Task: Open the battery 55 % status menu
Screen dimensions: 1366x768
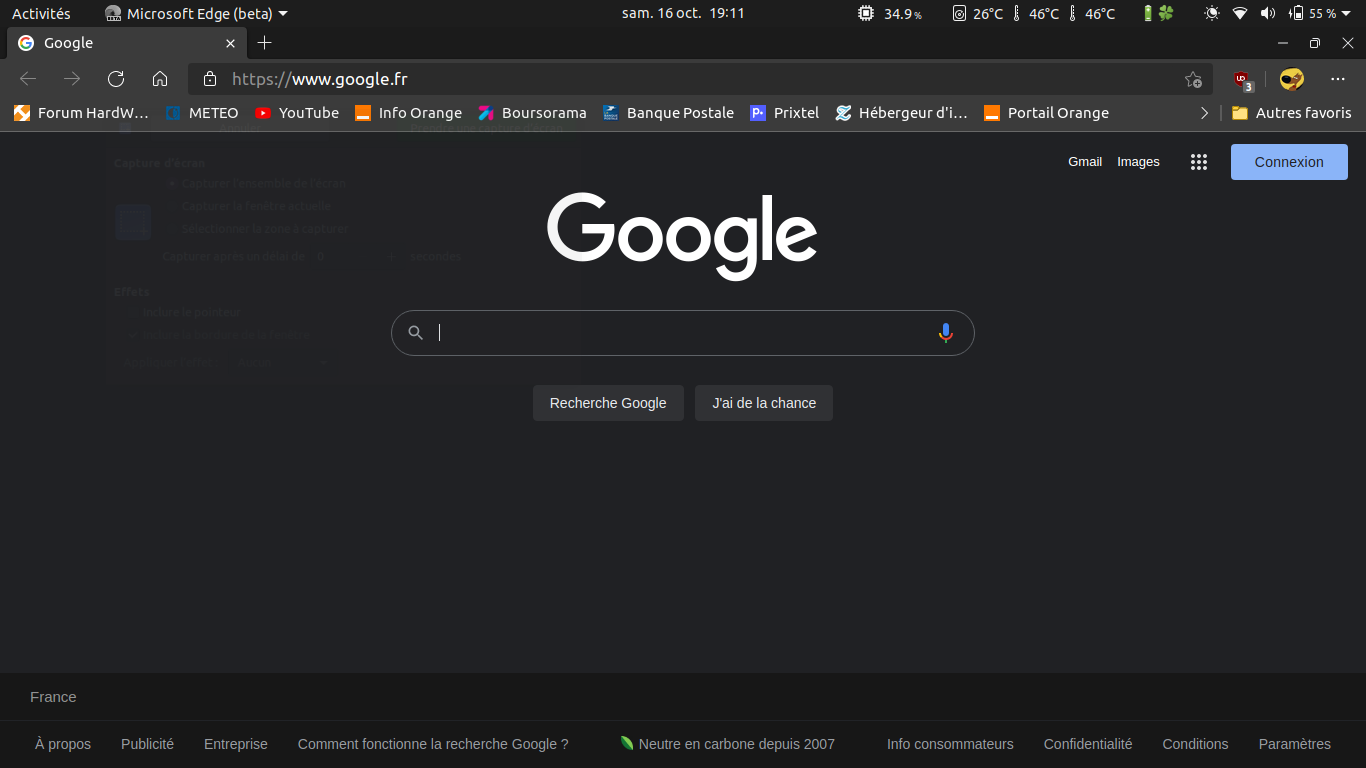Action: tap(1320, 14)
